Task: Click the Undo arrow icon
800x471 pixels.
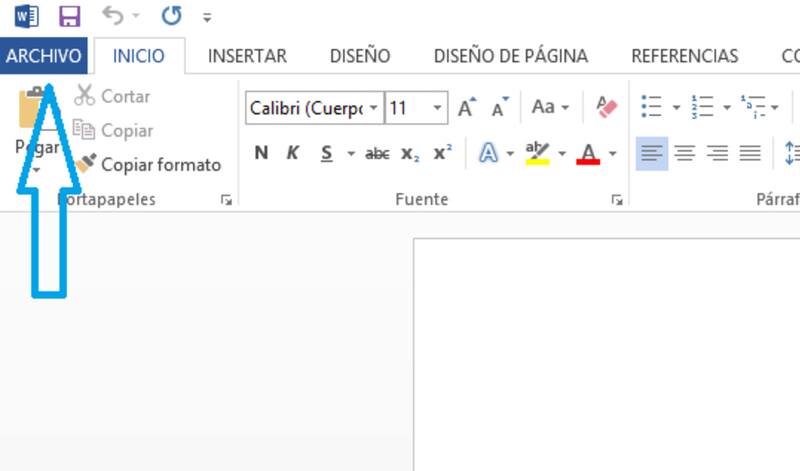Action: click(x=113, y=16)
